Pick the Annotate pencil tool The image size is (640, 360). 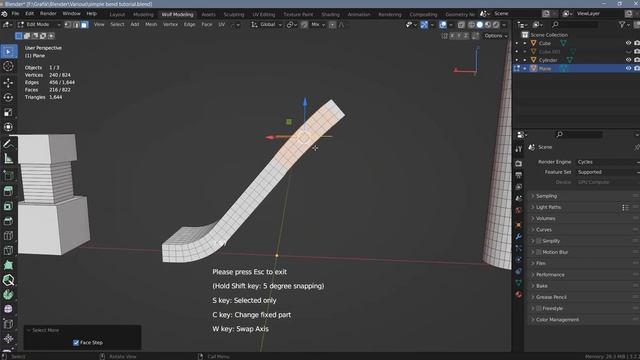coord(8,144)
